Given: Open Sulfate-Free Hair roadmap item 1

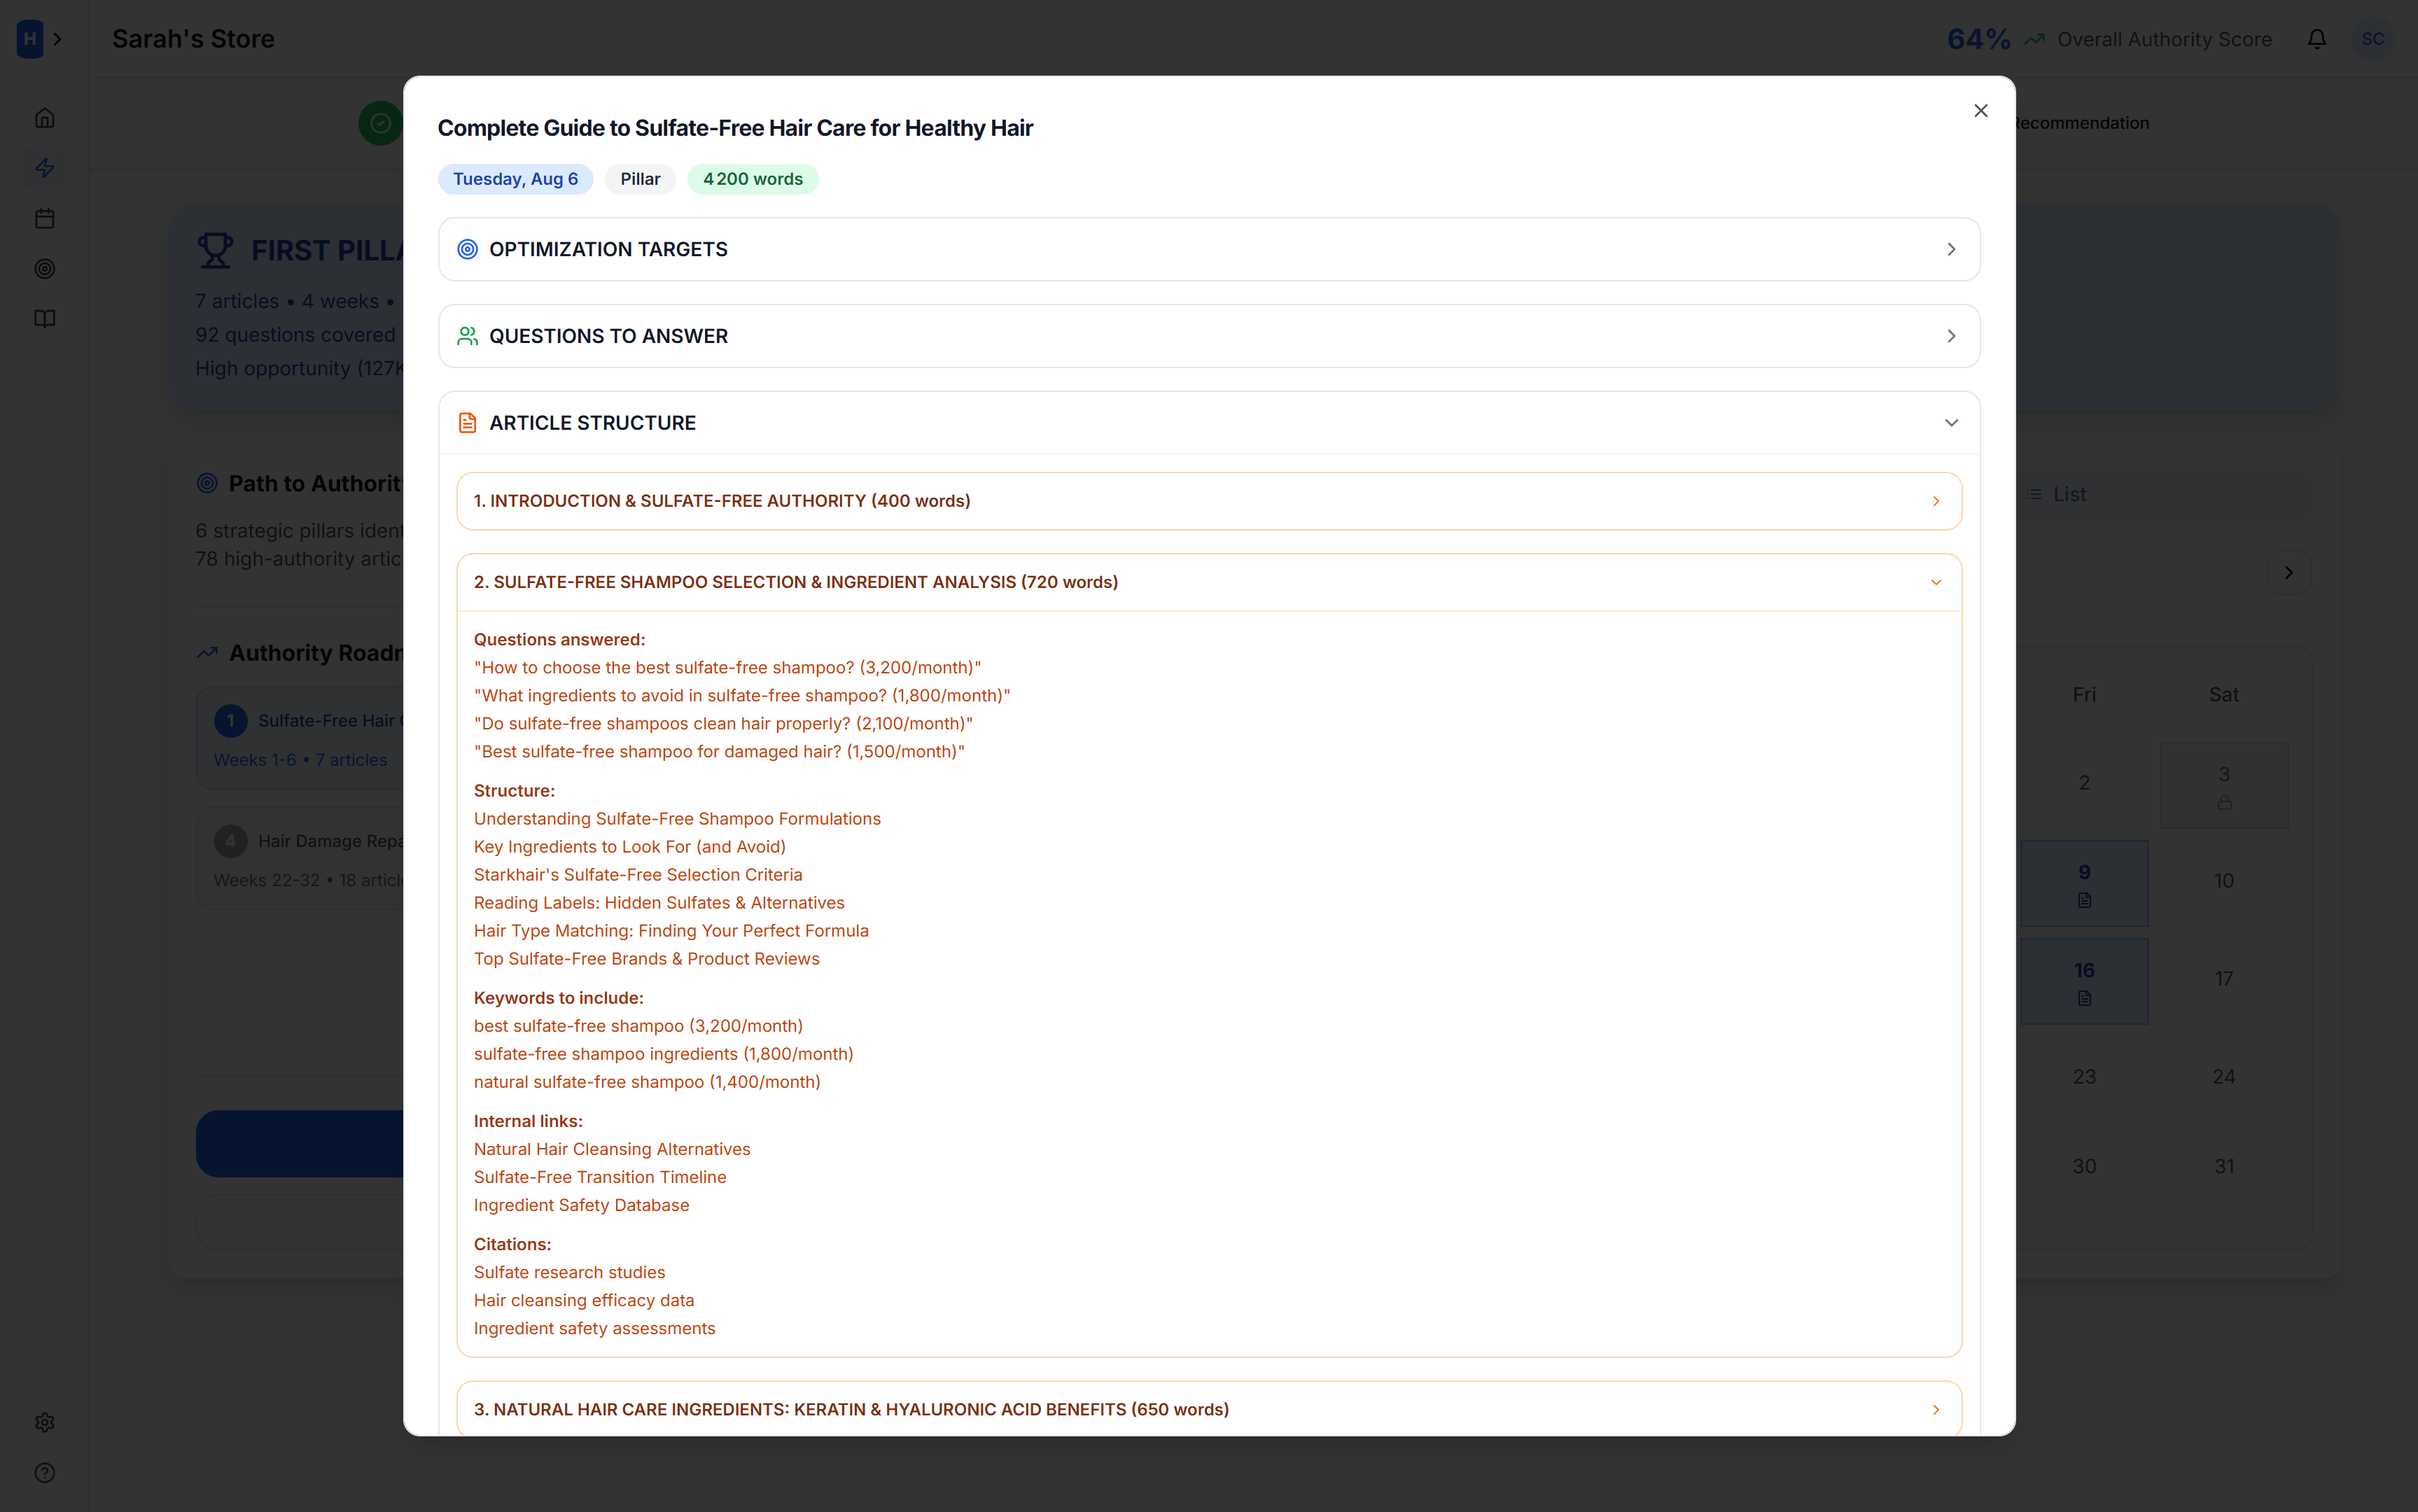Looking at the screenshot, I should point(301,738).
